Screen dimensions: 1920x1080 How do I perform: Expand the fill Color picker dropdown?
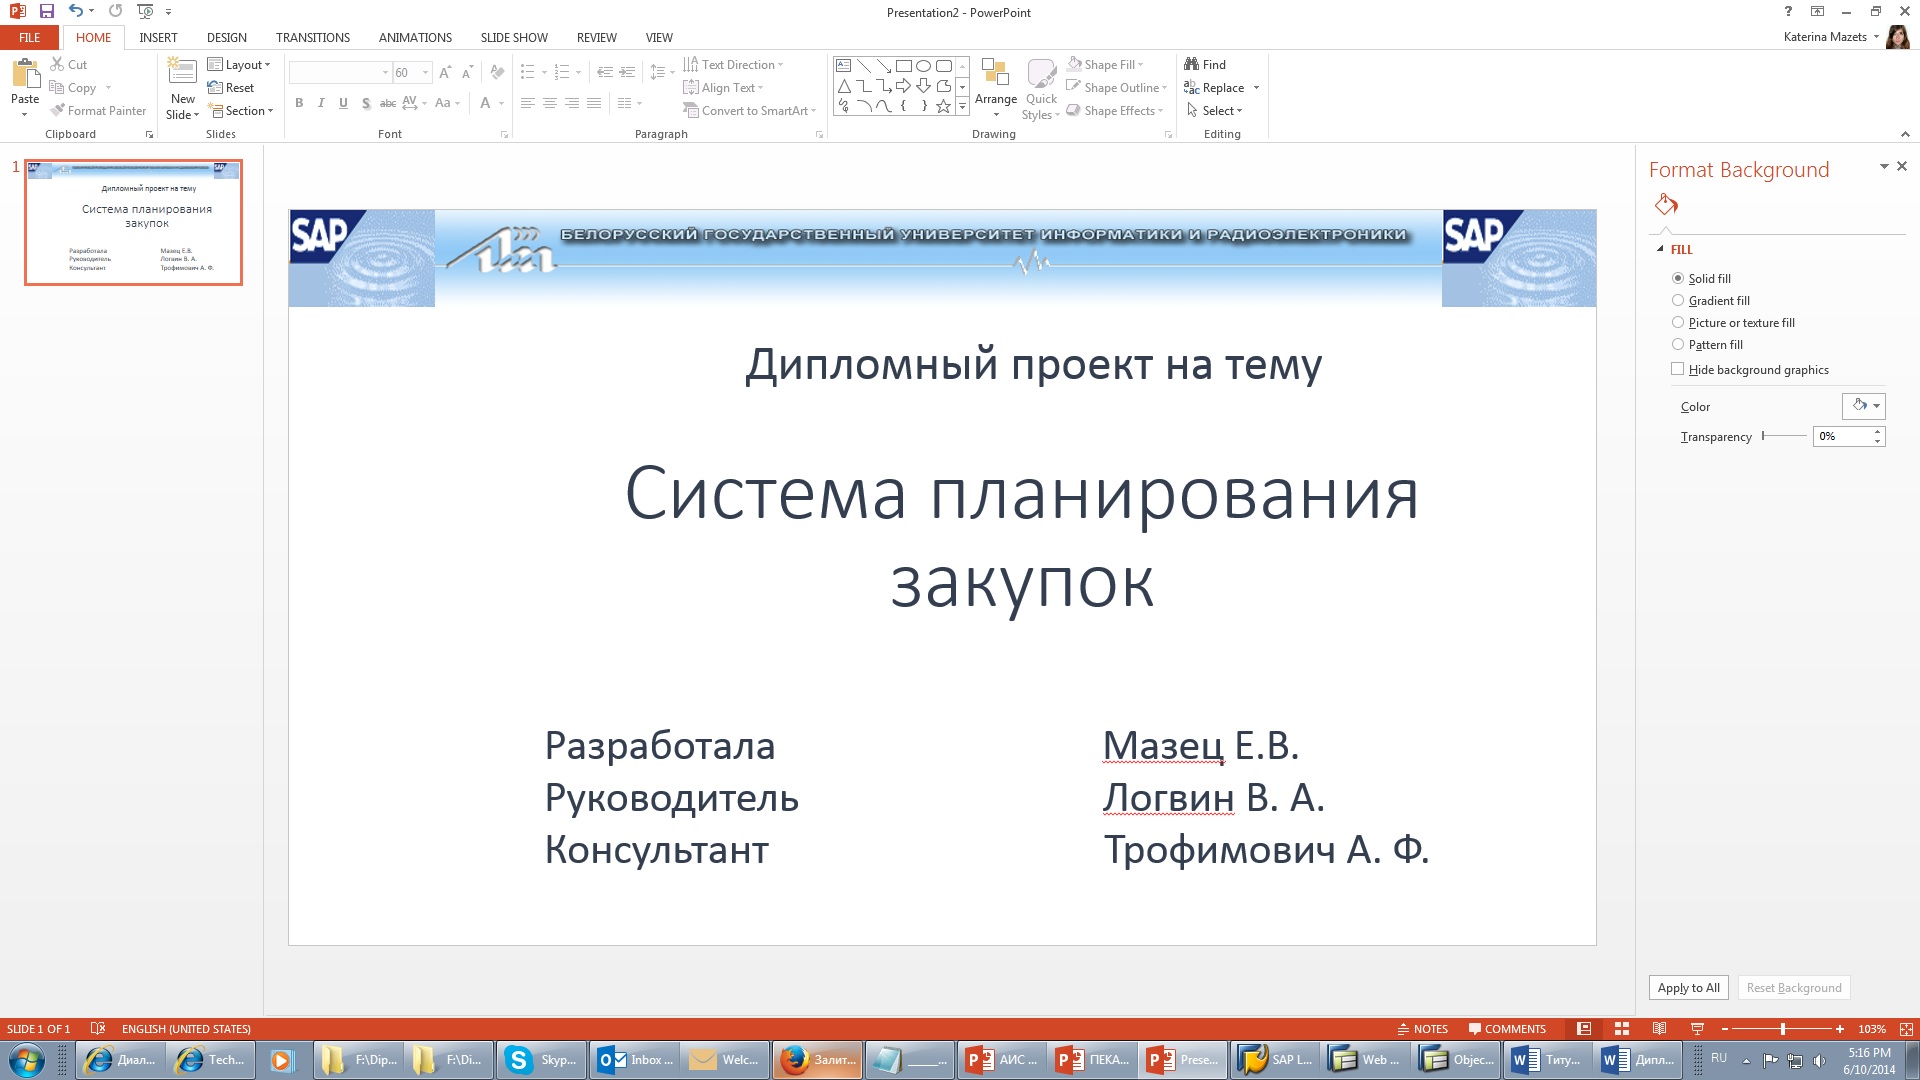[1876, 406]
